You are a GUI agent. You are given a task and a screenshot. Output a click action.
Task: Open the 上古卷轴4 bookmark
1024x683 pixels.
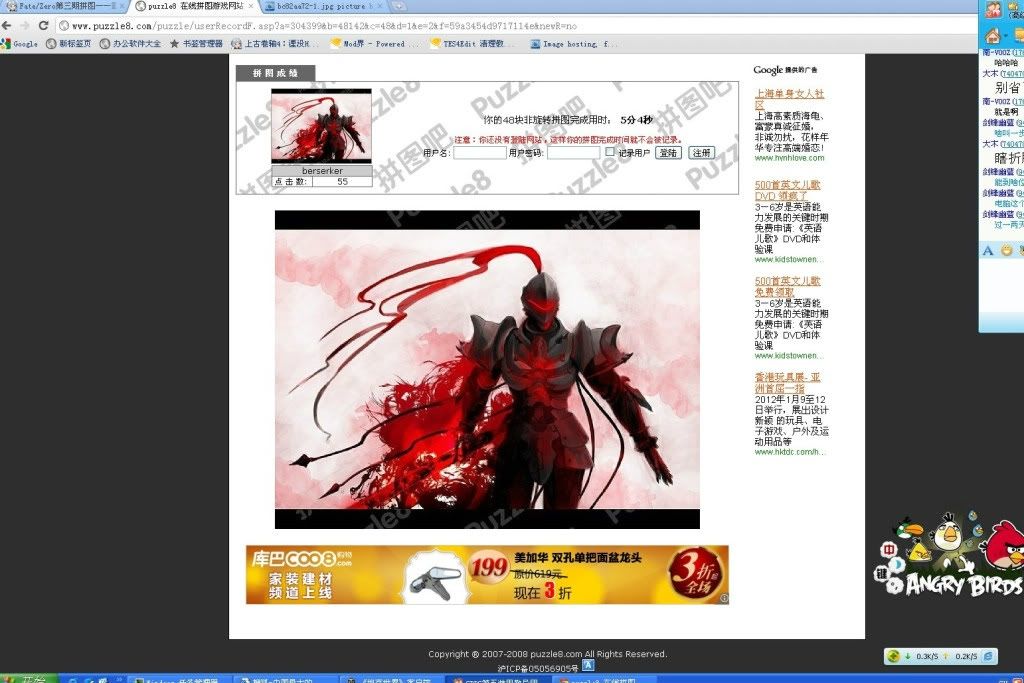[274, 44]
